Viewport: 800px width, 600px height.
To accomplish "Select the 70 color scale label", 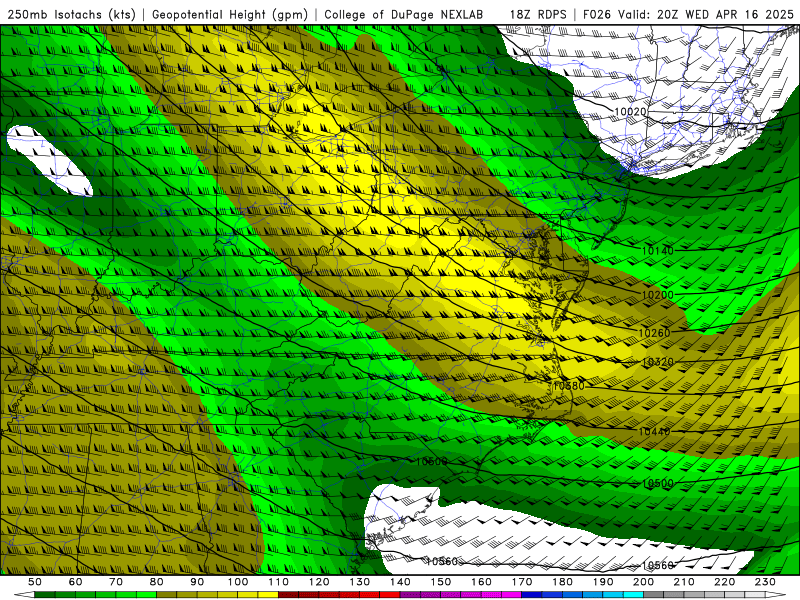I will point(116,582).
